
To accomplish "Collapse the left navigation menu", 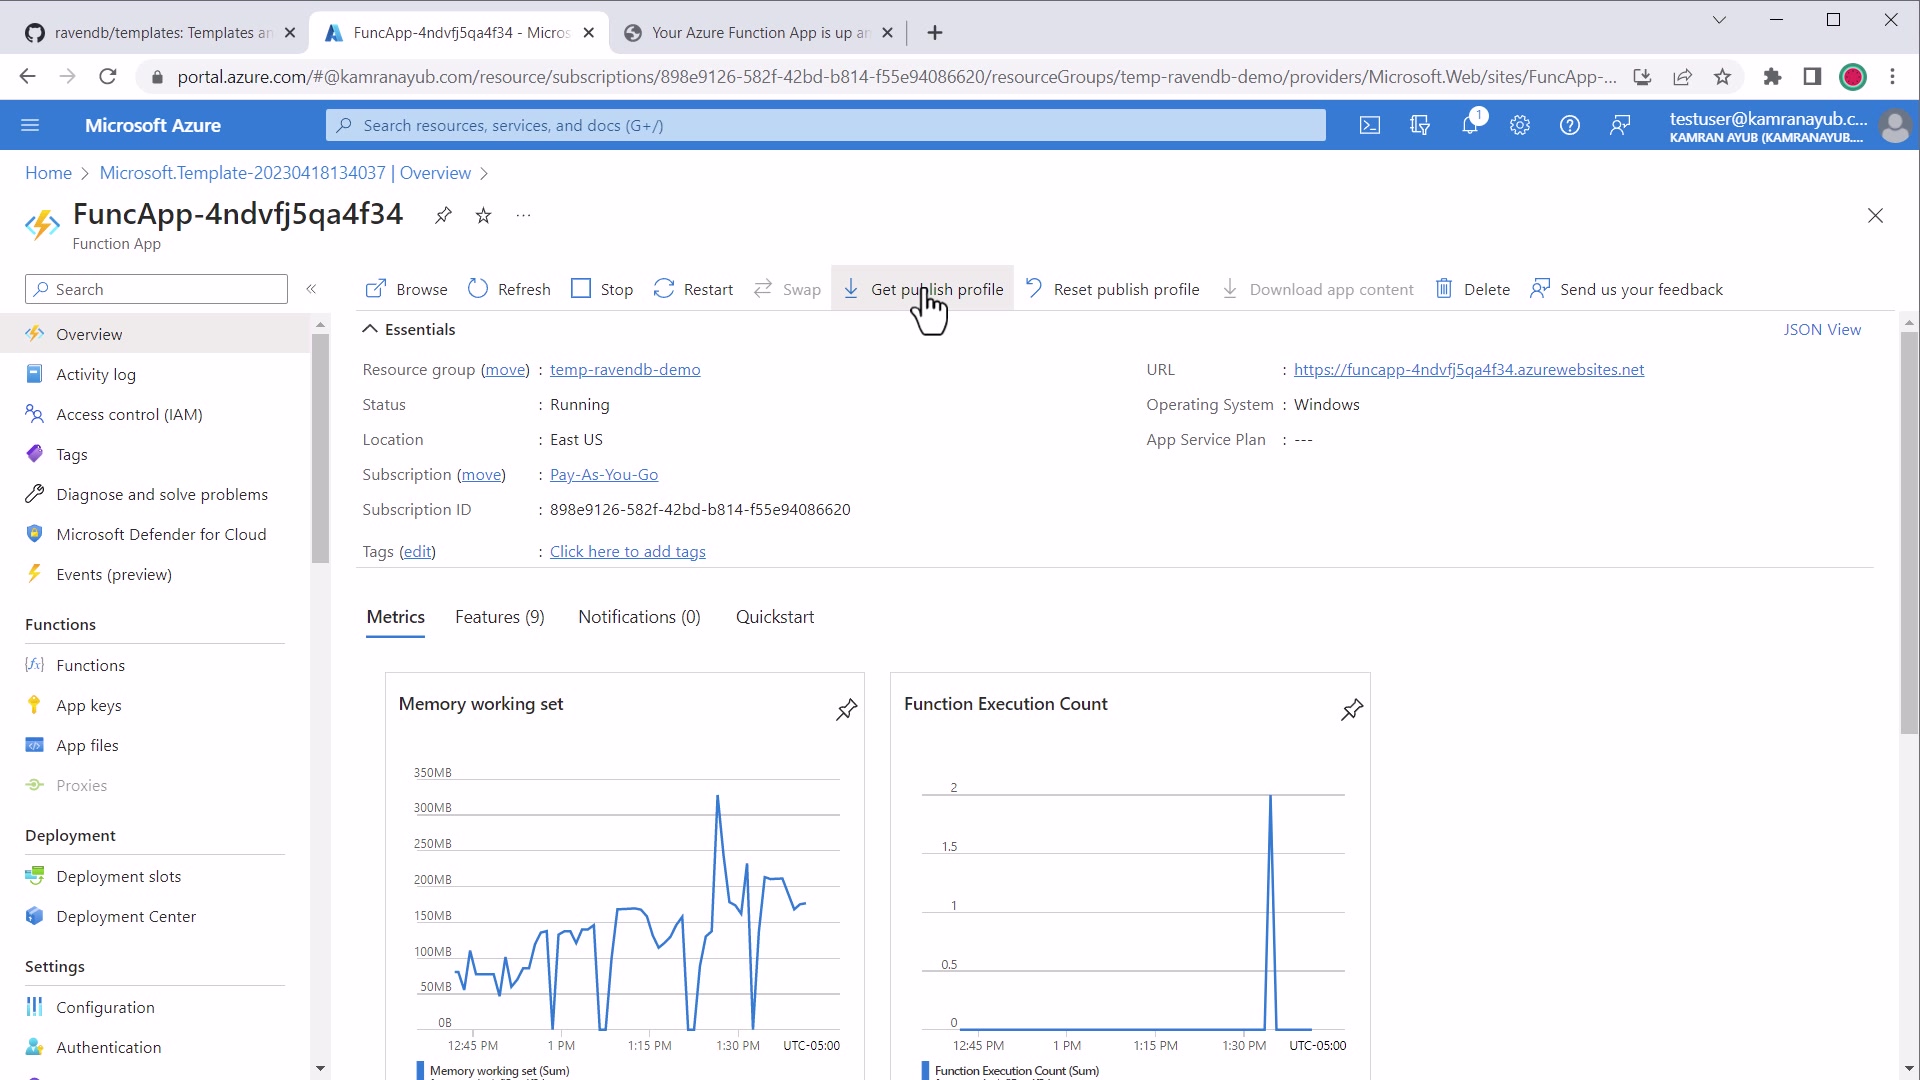I will (x=311, y=289).
